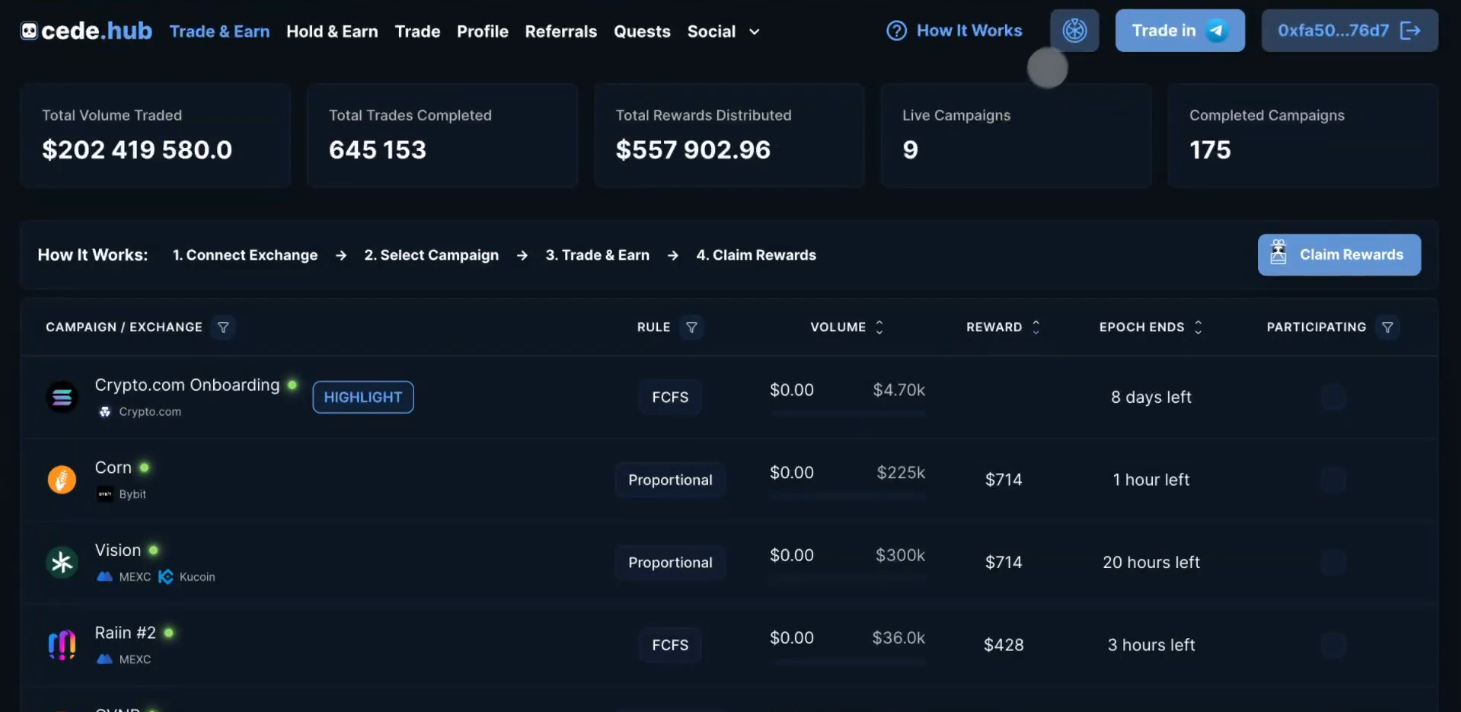Viewport: 1461px width, 712px height.
Task: Sort the table by Epoch Ends
Action: tap(1198, 327)
